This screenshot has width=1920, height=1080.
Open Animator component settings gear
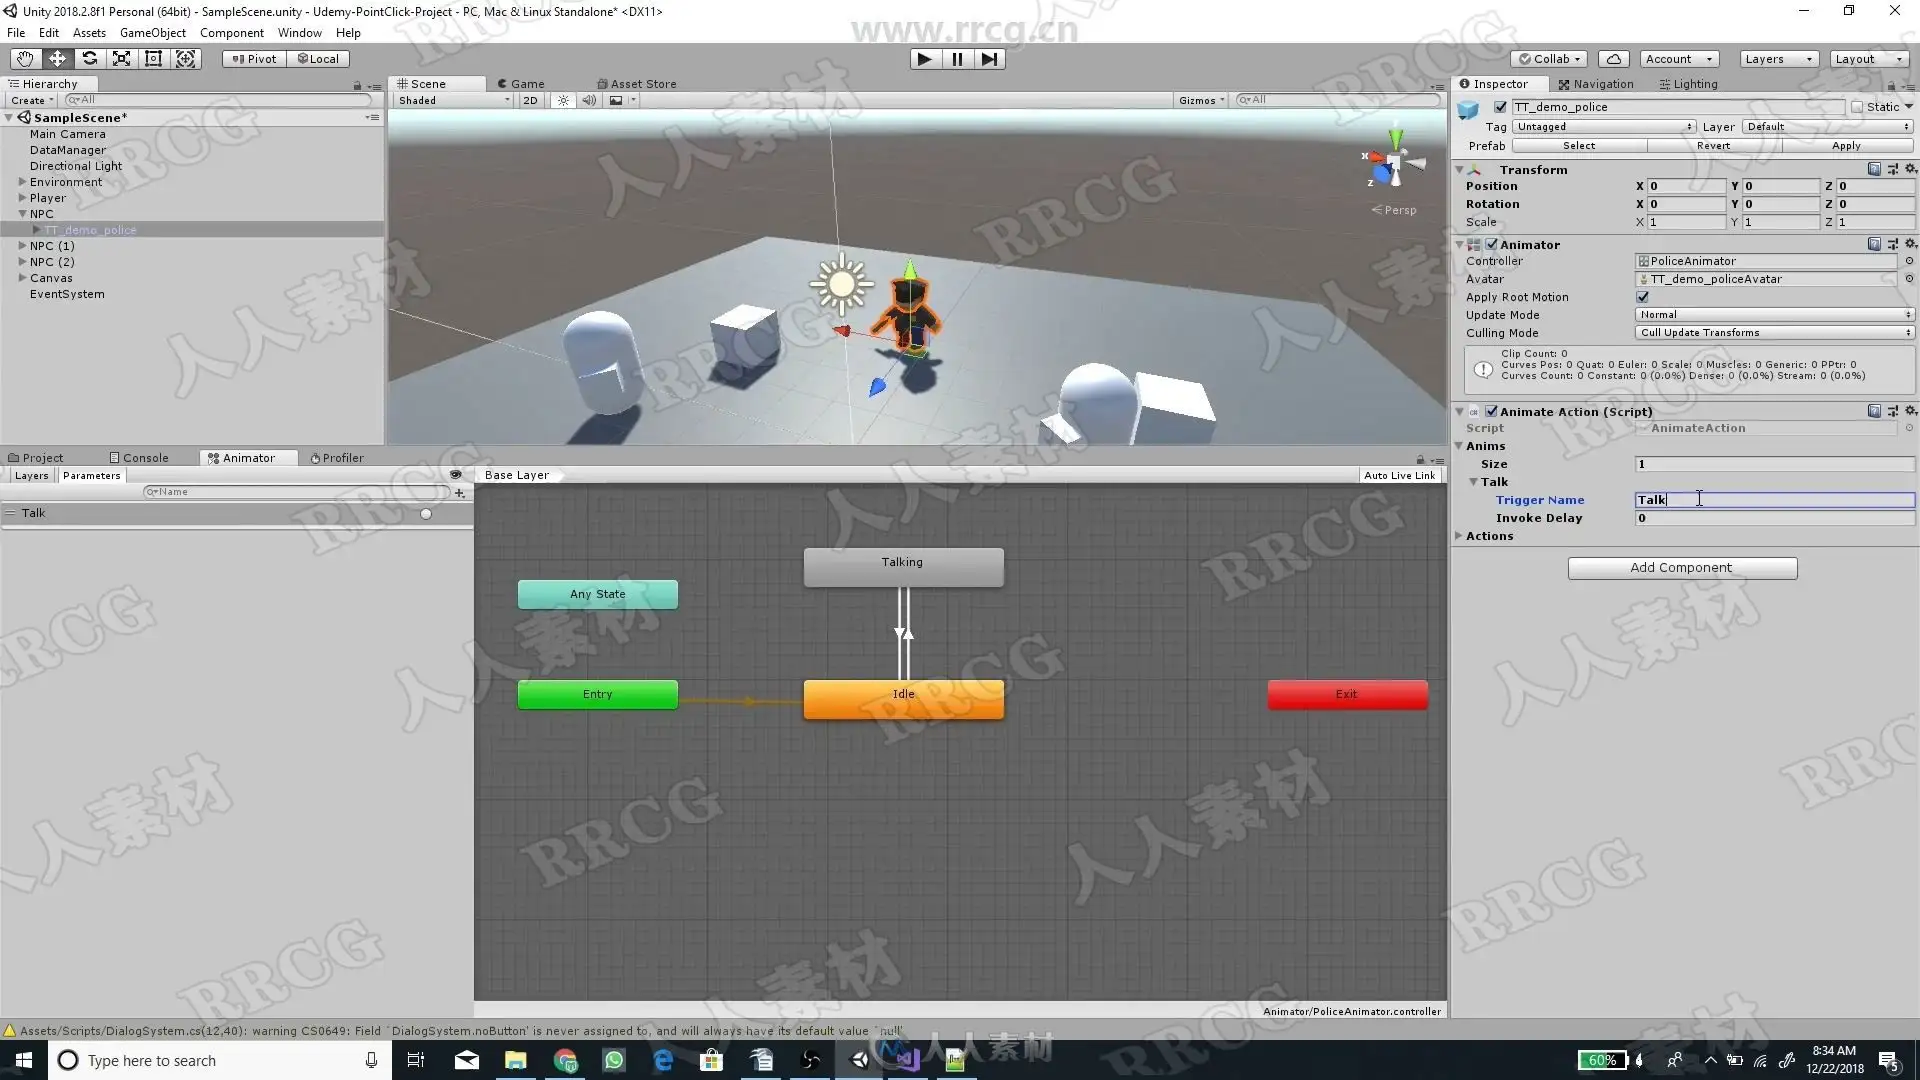pos(1910,244)
